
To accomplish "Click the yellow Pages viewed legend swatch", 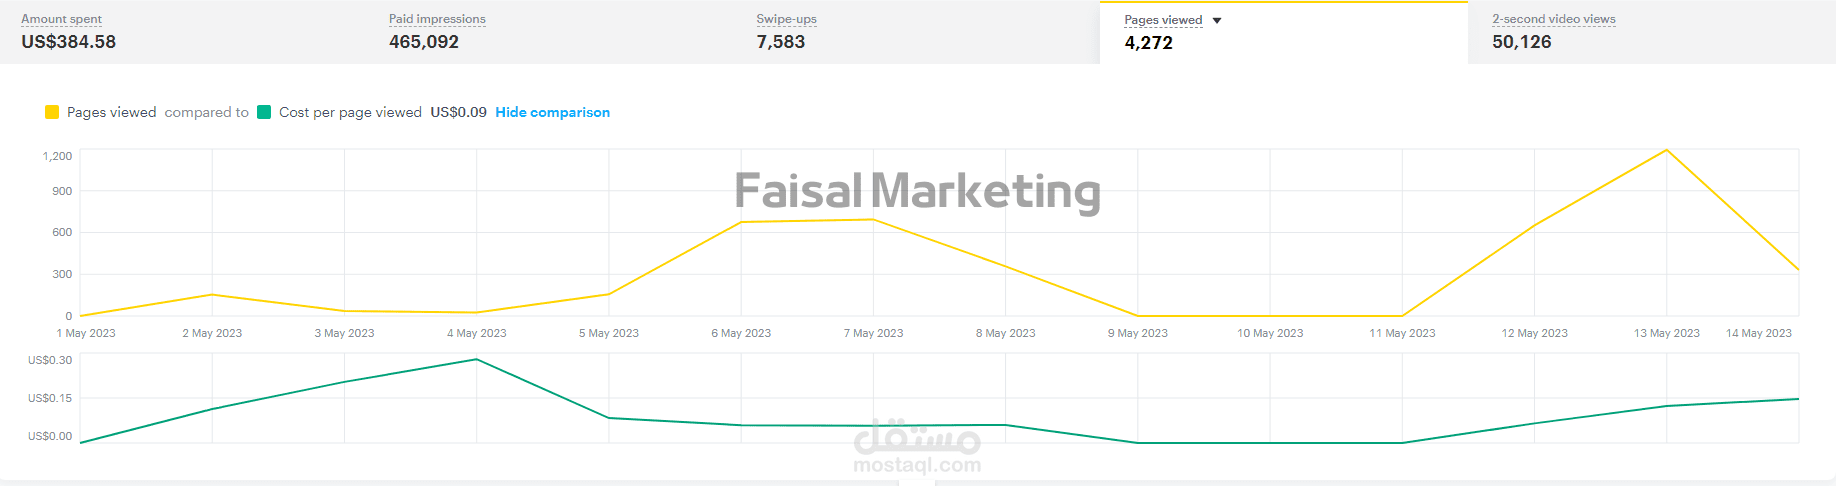I will pos(52,112).
